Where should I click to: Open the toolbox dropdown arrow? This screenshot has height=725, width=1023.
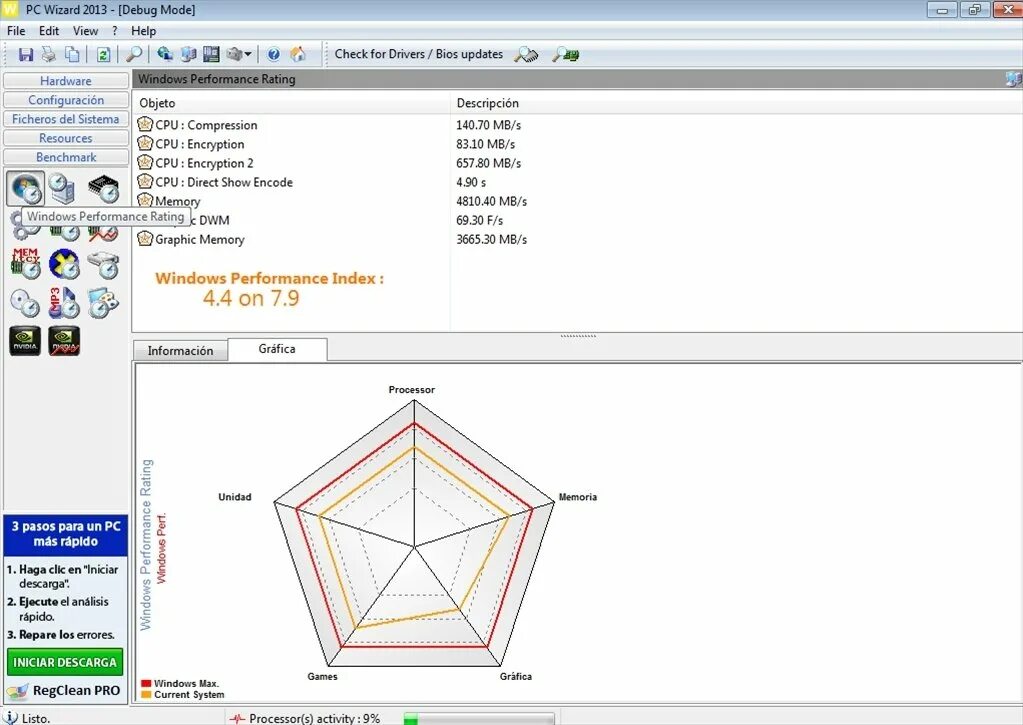click(x=248, y=54)
